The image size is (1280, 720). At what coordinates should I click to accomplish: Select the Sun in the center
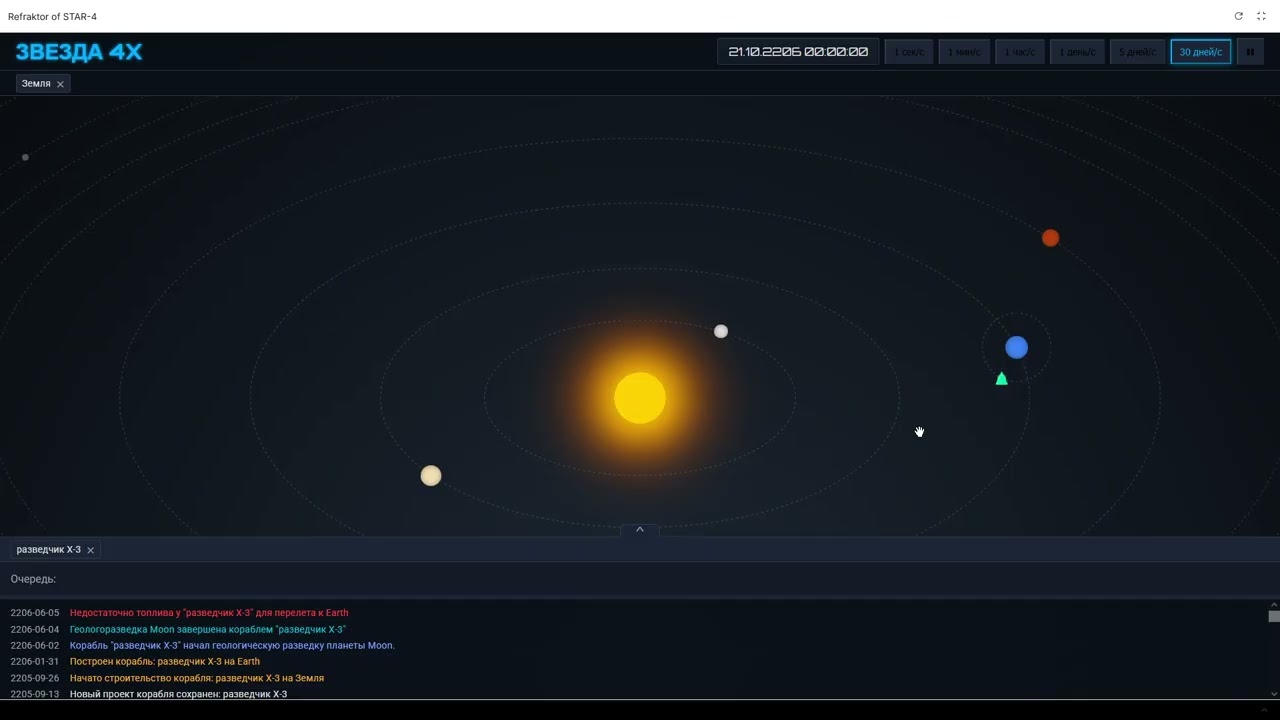[x=640, y=398]
